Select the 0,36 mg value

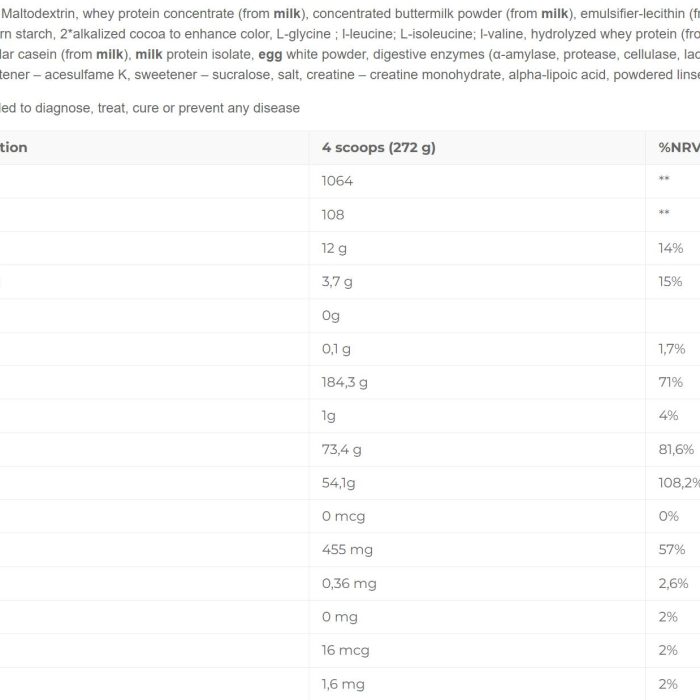(x=349, y=583)
